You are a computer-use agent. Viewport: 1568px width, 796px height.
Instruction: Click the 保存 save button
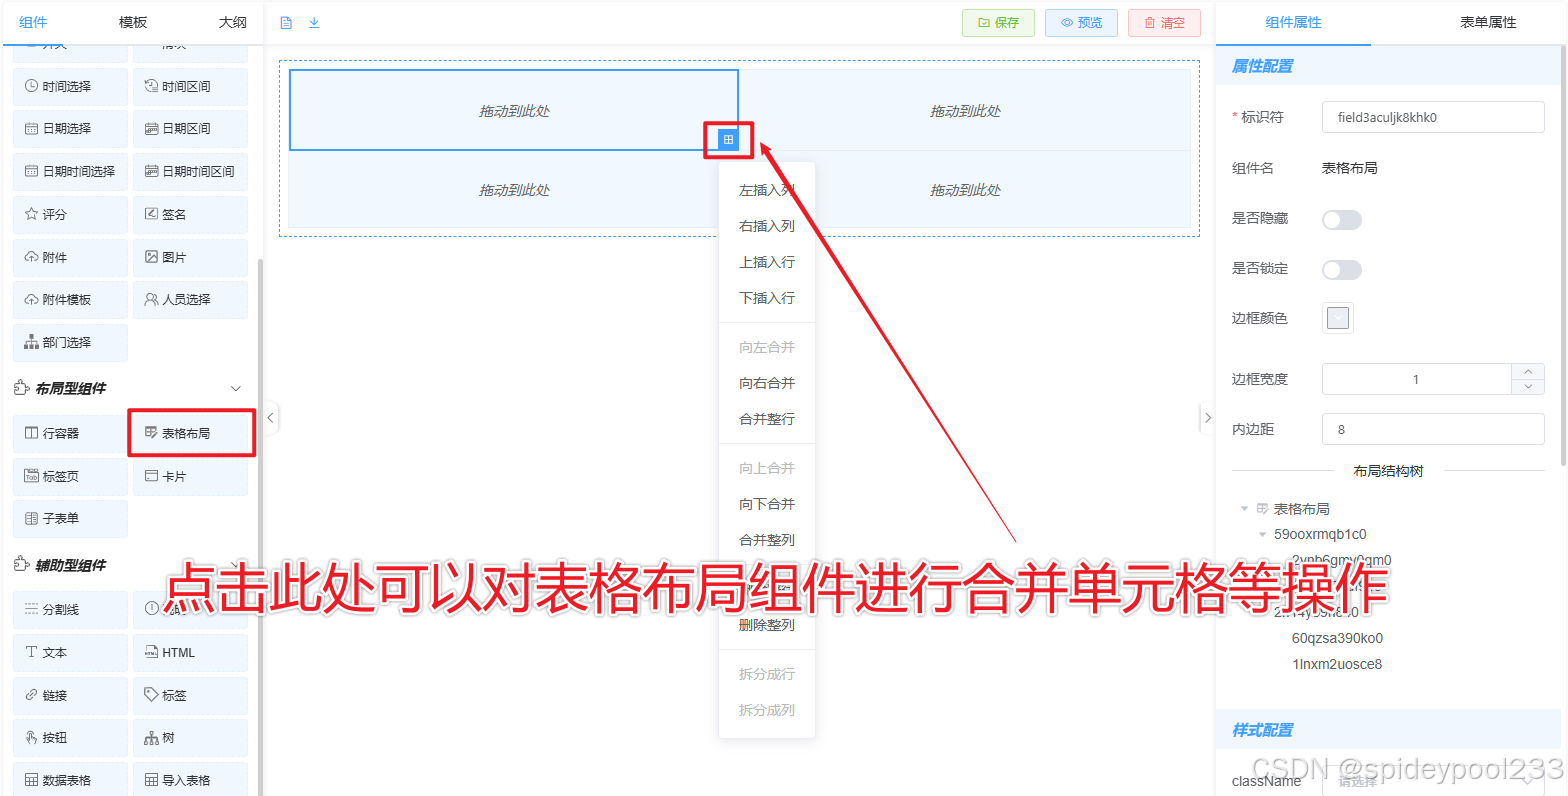[998, 23]
